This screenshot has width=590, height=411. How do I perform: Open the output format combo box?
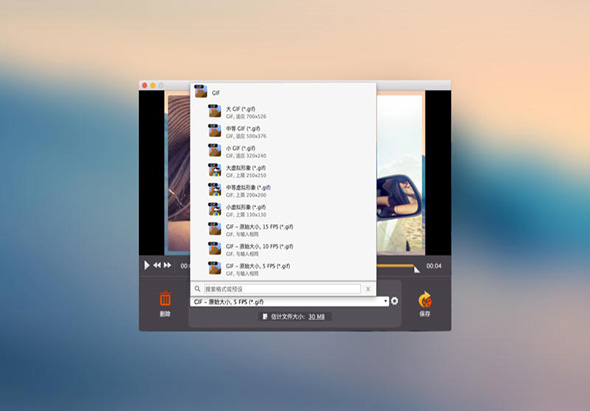pyautogui.click(x=289, y=301)
